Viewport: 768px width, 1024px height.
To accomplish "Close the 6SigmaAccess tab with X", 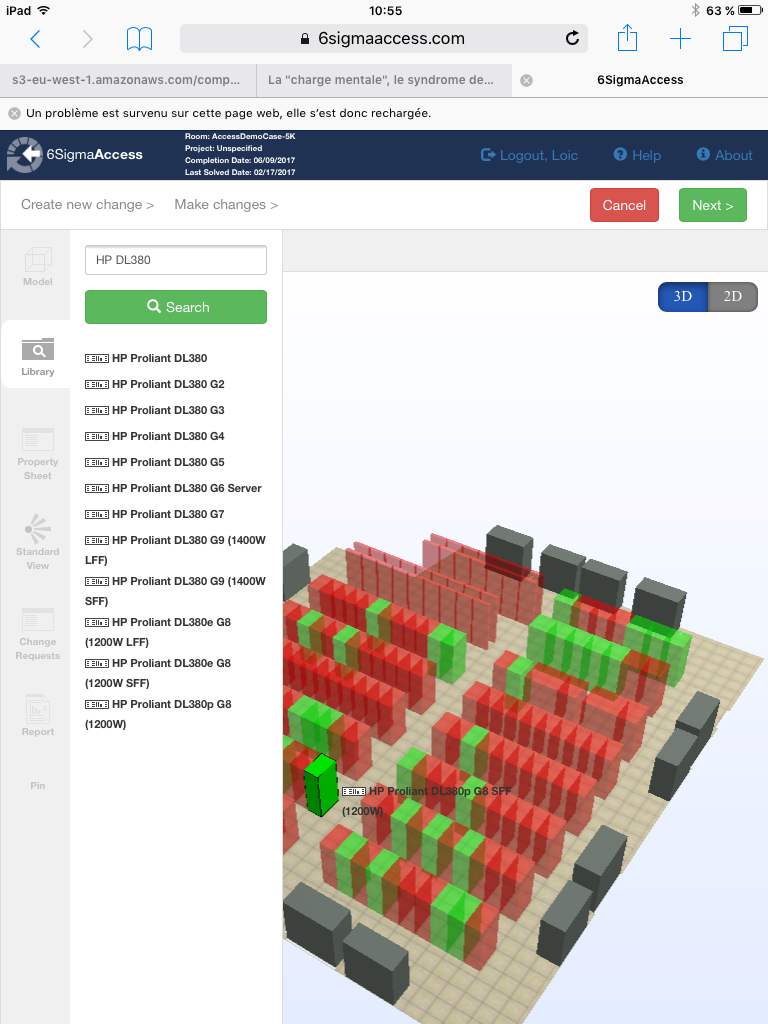I will tap(526, 80).
